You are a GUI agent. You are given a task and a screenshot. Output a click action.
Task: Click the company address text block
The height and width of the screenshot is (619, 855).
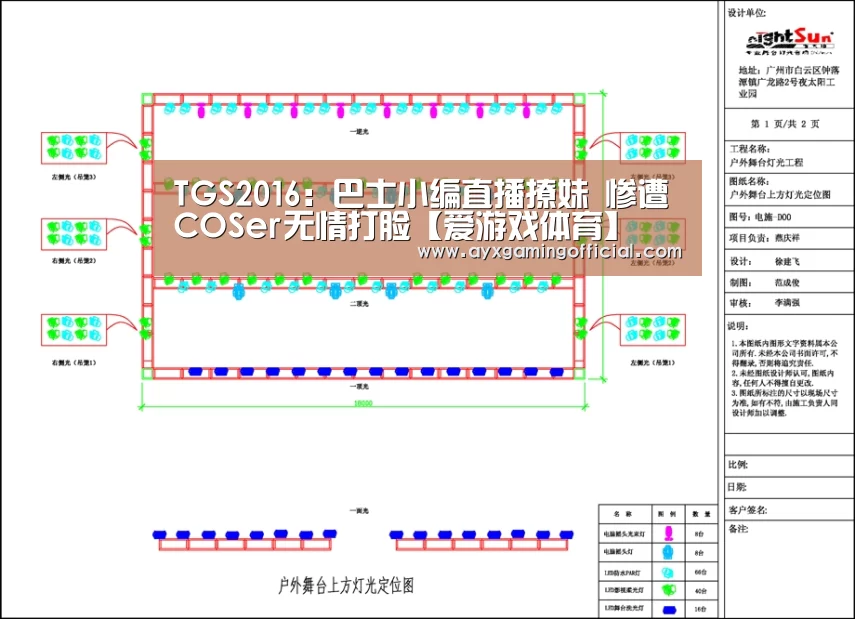point(788,82)
